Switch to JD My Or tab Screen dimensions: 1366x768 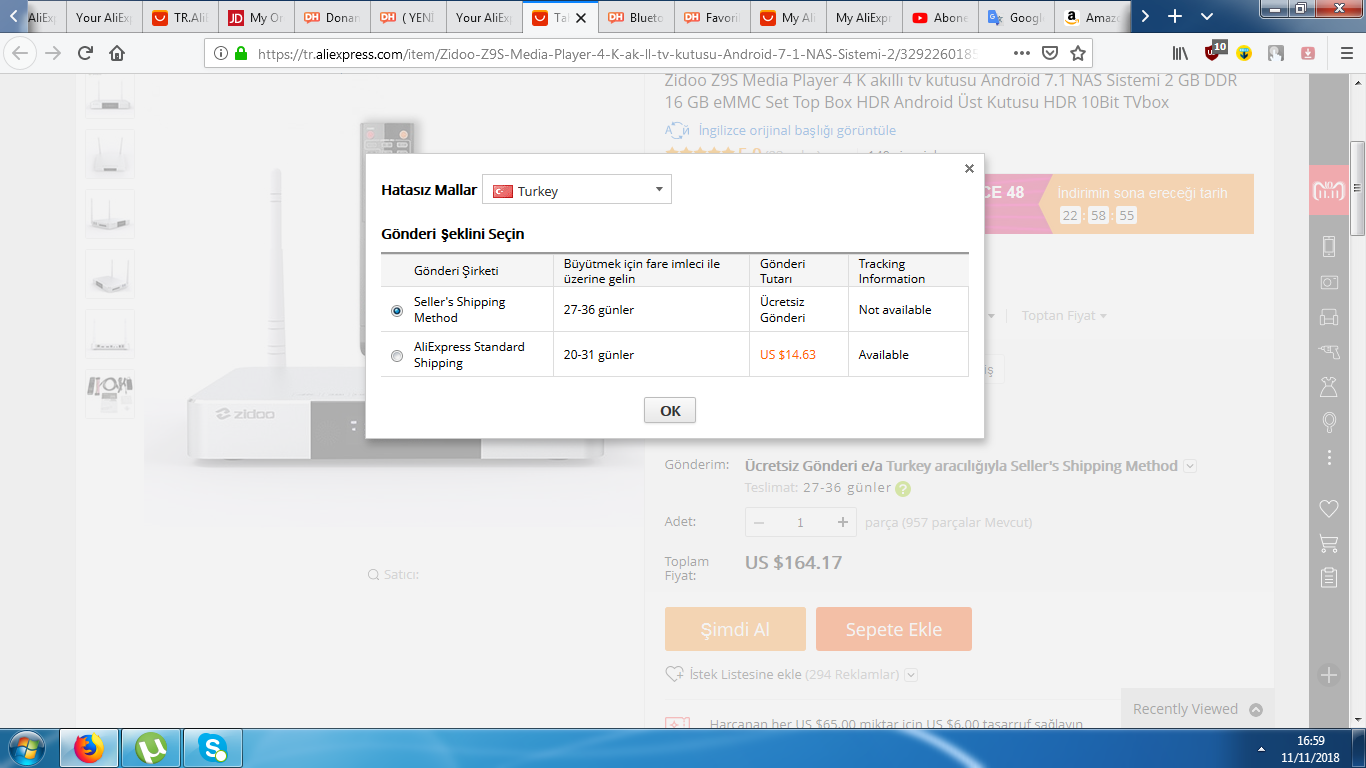tap(257, 17)
